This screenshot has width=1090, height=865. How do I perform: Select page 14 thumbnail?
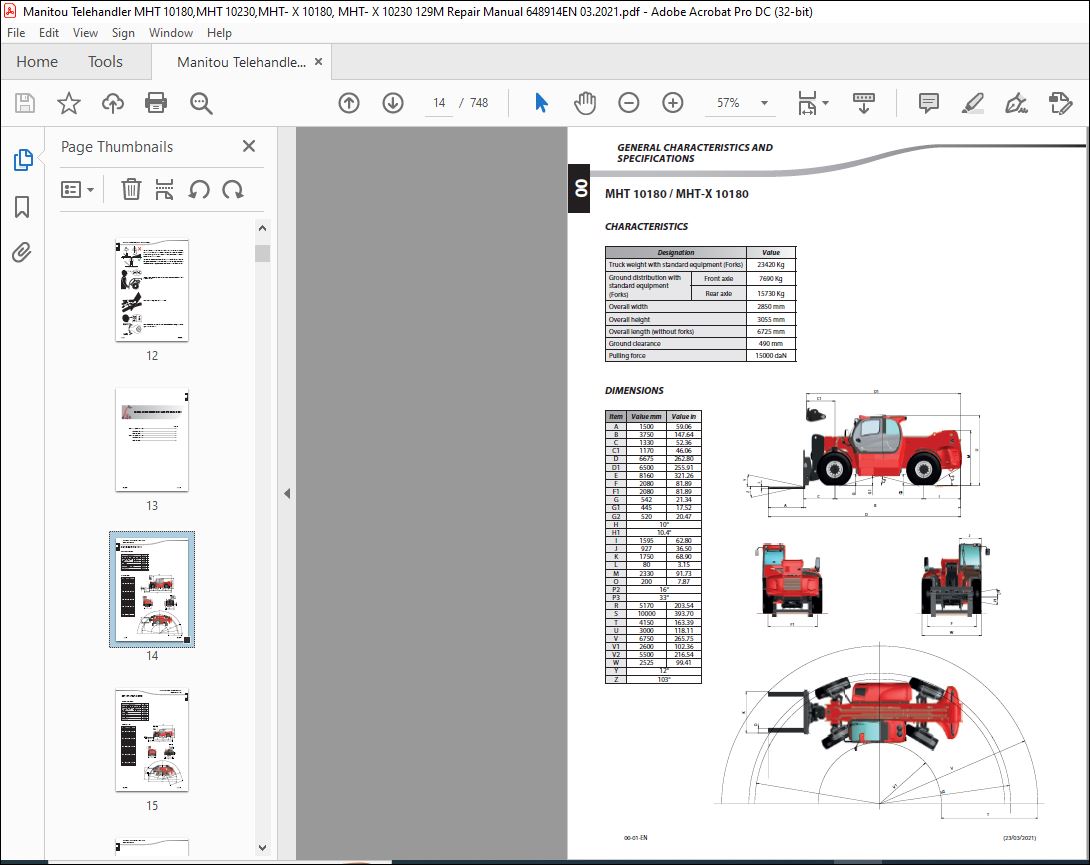[152, 590]
